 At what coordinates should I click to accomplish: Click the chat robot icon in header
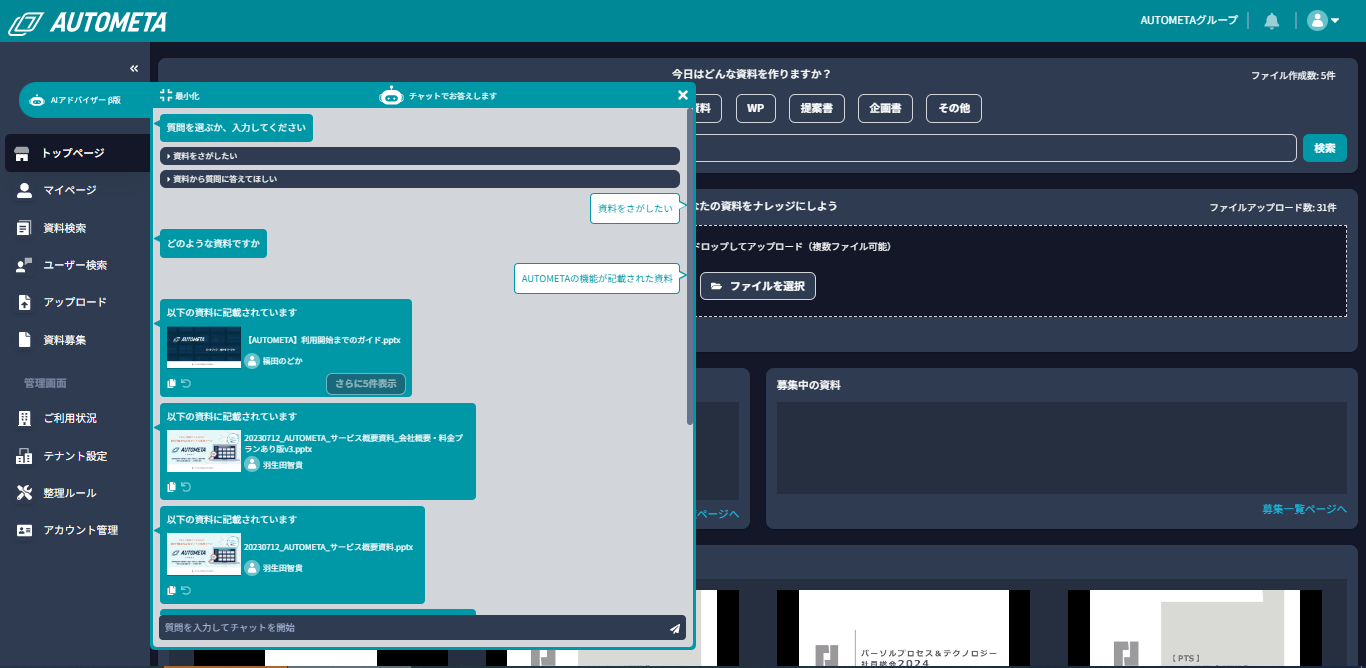point(391,96)
